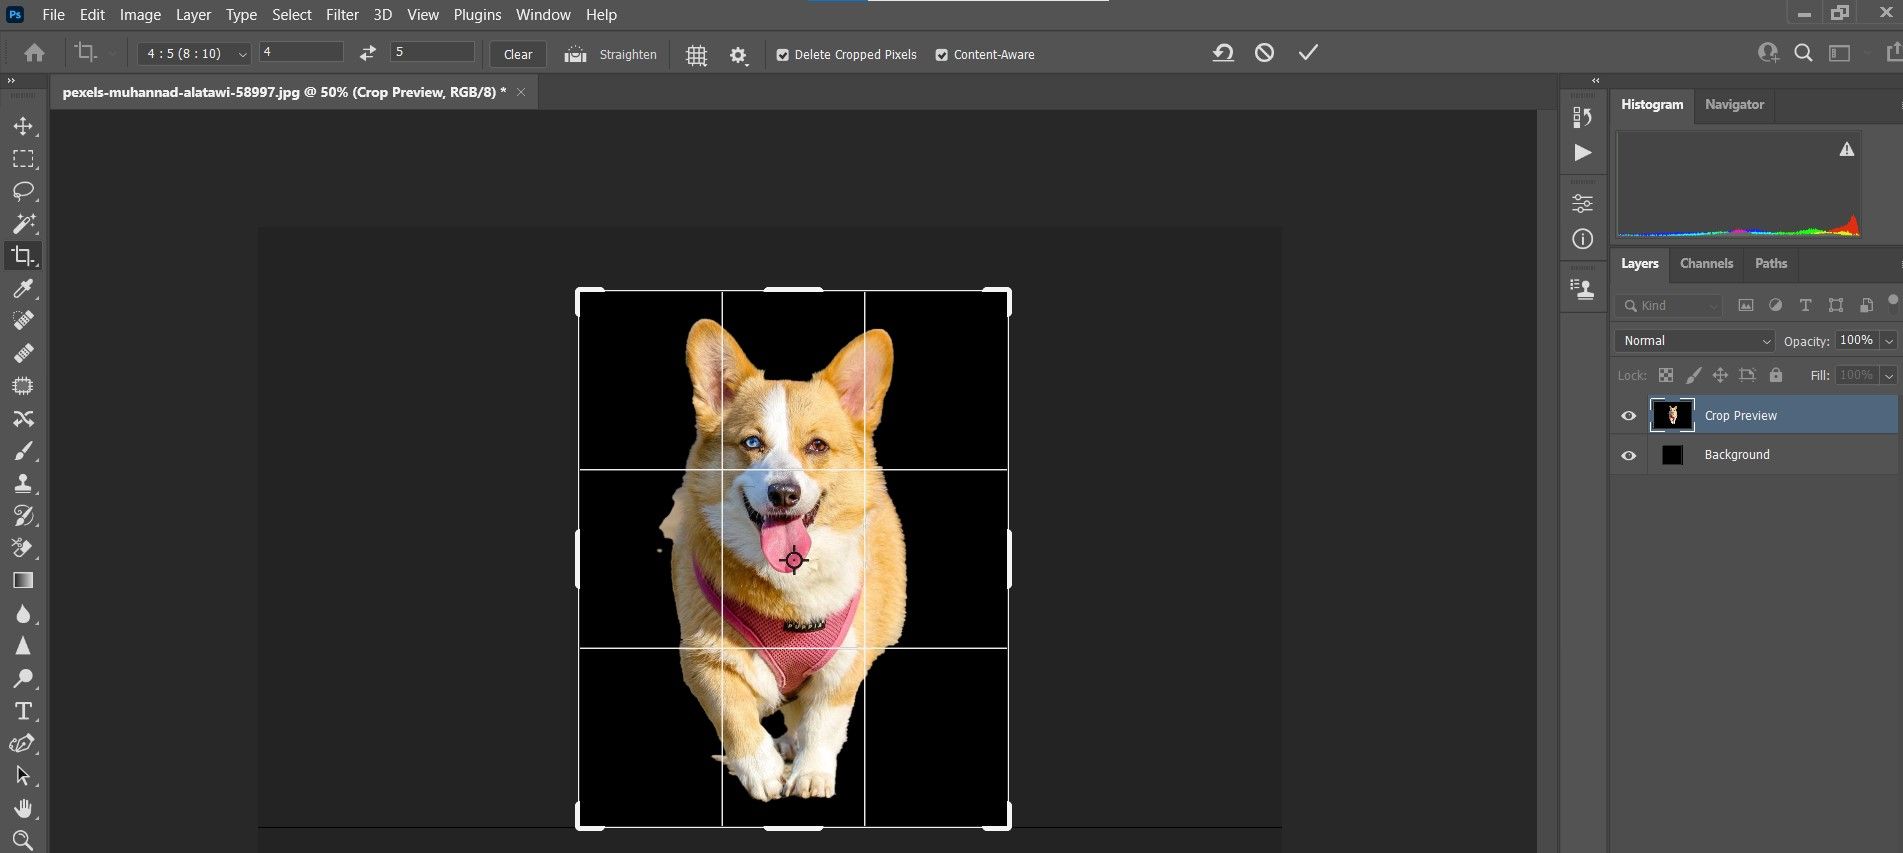Select the Zoom tool in toolbar
Viewport: 1903px width, 853px height.
[x=23, y=840]
